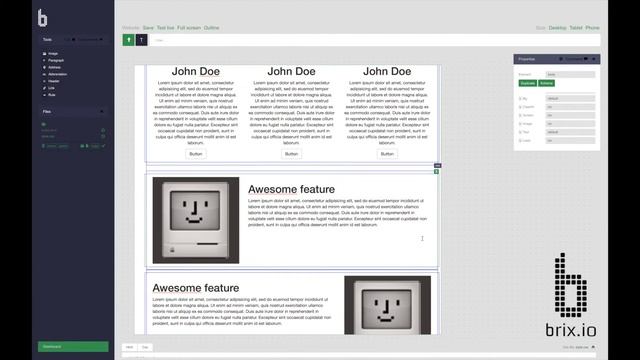
Task: Select the Address tool in sidebar
Action: [51, 67]
